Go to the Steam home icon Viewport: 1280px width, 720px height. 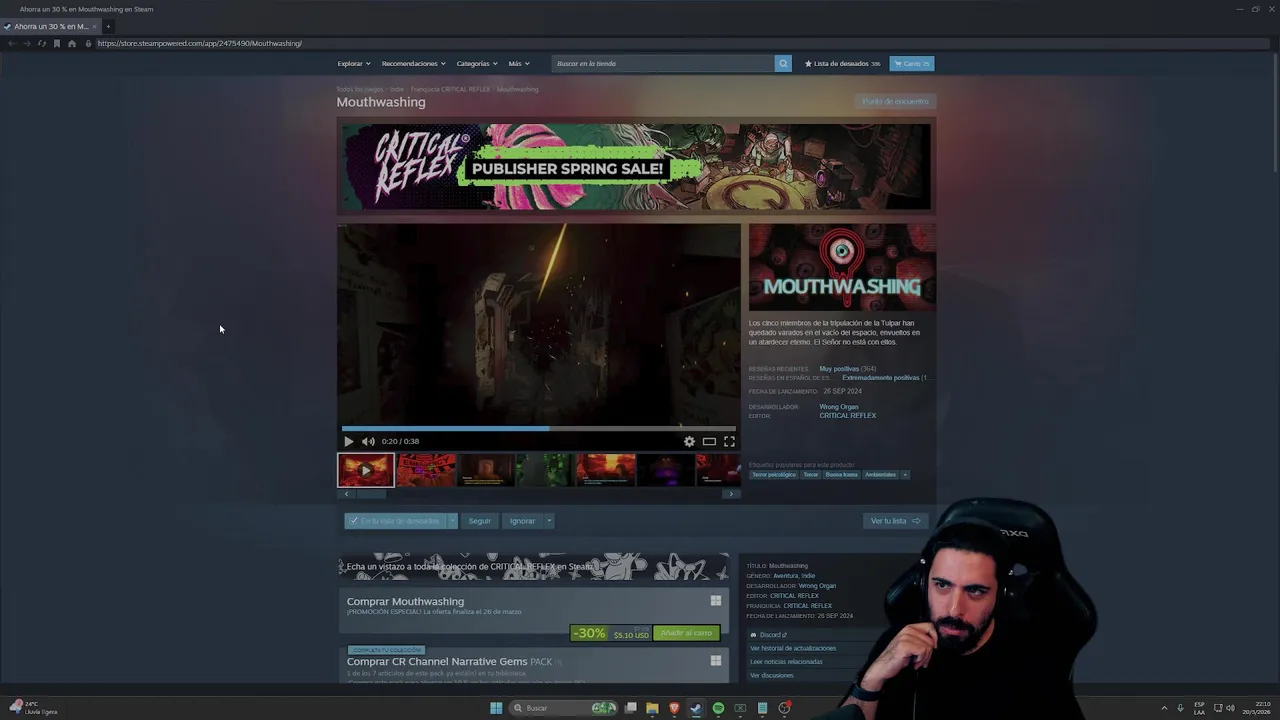(x=72, y=43)
